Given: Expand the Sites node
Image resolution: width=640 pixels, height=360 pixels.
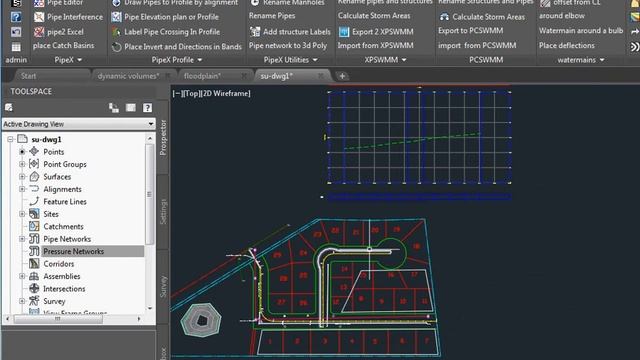Looking at the screenshot, I should point(22,214).
